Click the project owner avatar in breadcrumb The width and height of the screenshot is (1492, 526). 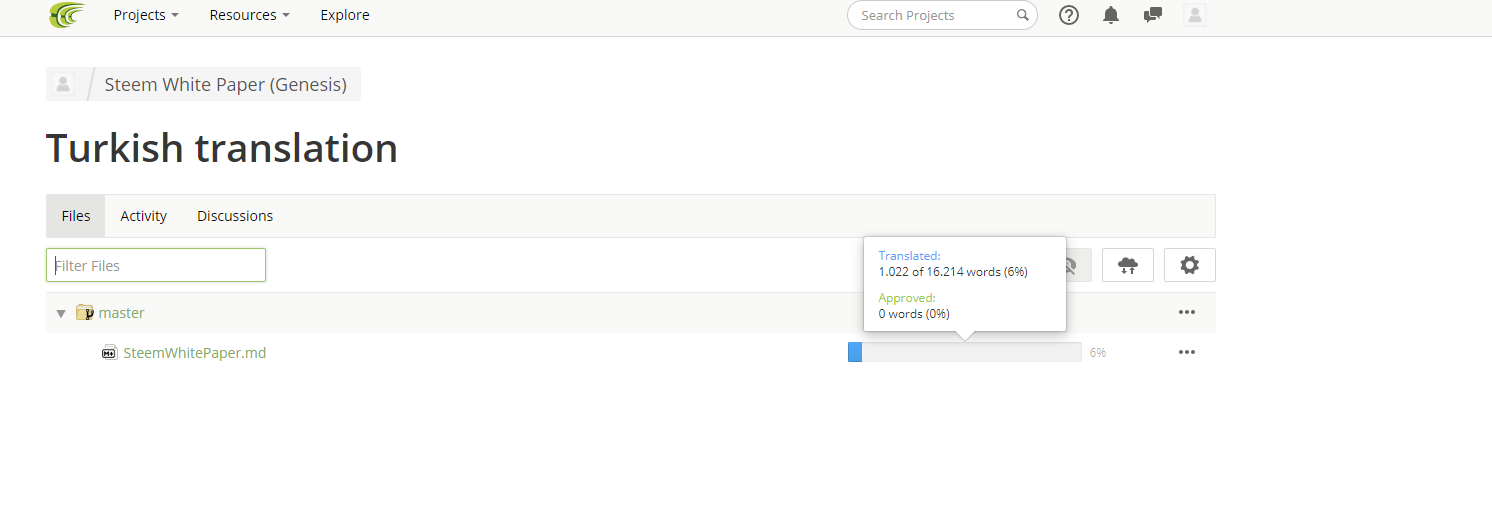[x=62, y=84]
